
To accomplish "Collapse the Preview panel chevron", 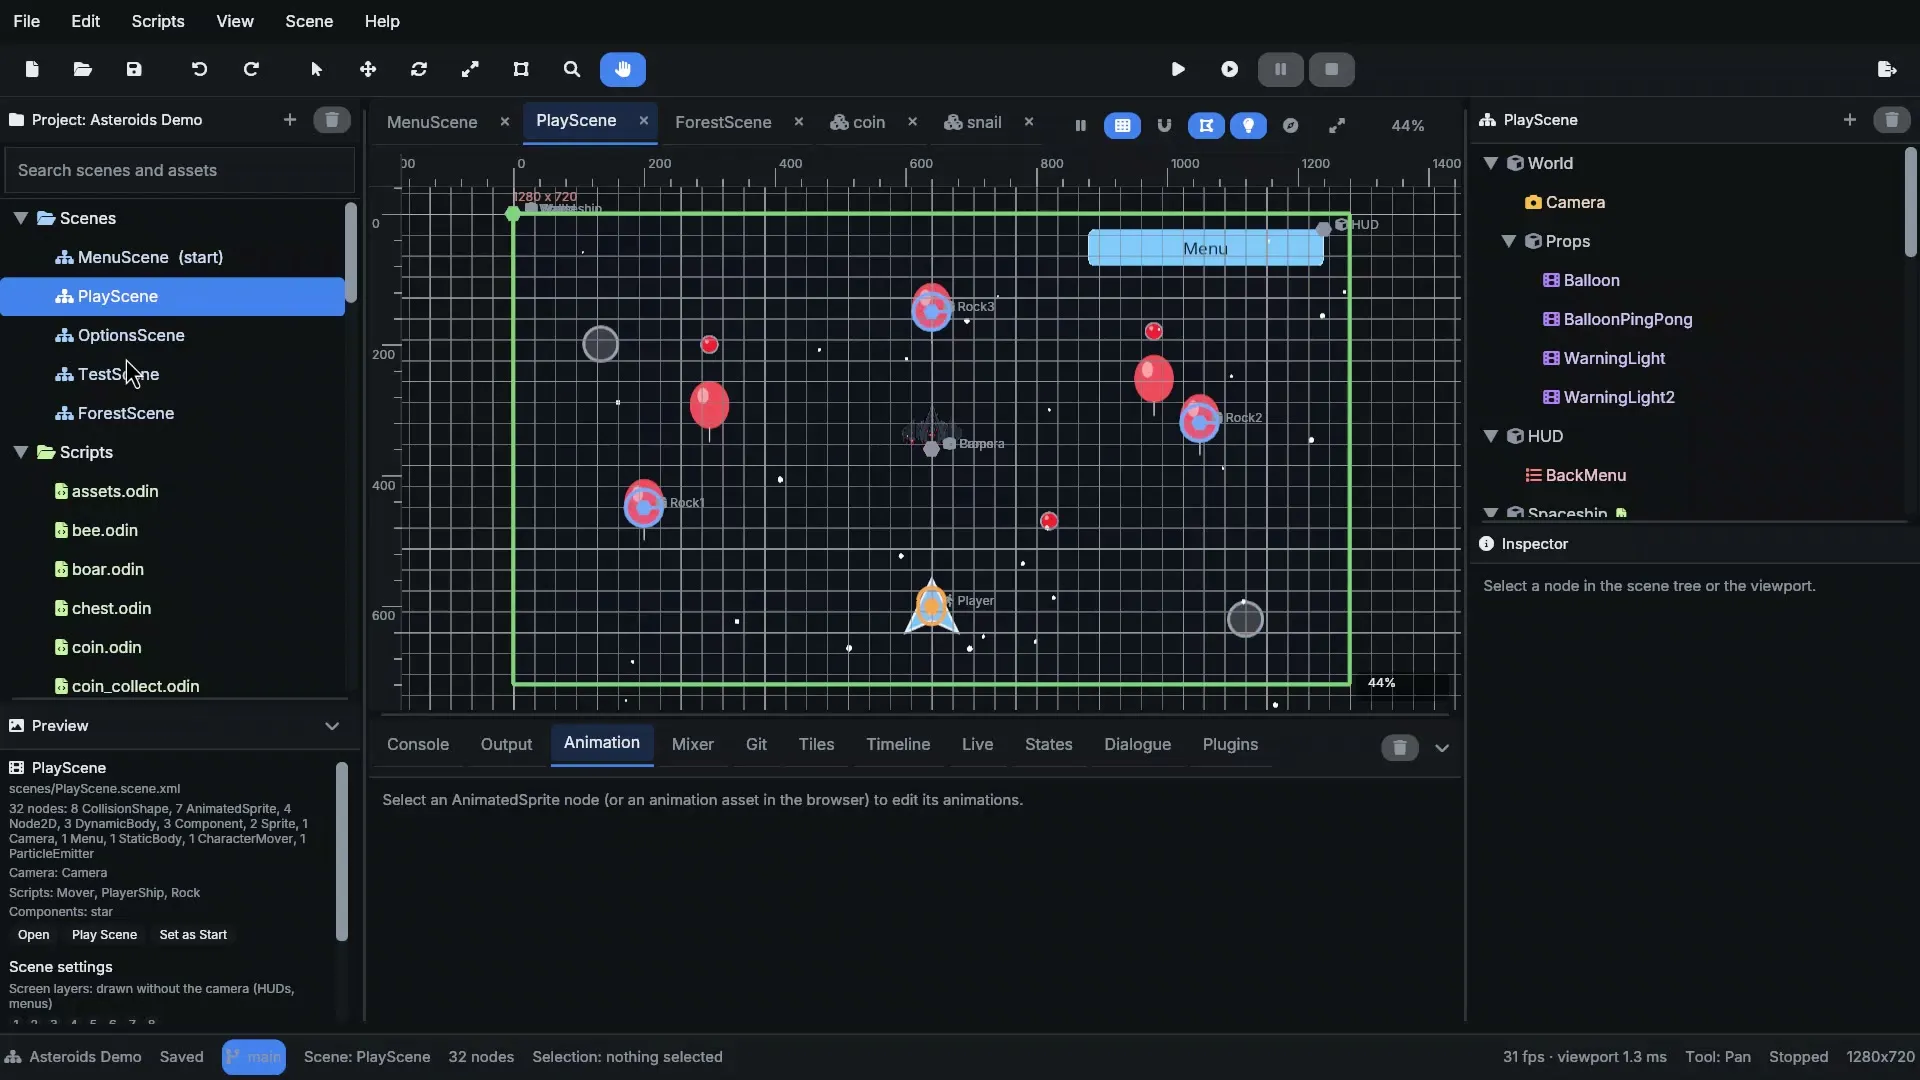I will (x=332, y=726).
